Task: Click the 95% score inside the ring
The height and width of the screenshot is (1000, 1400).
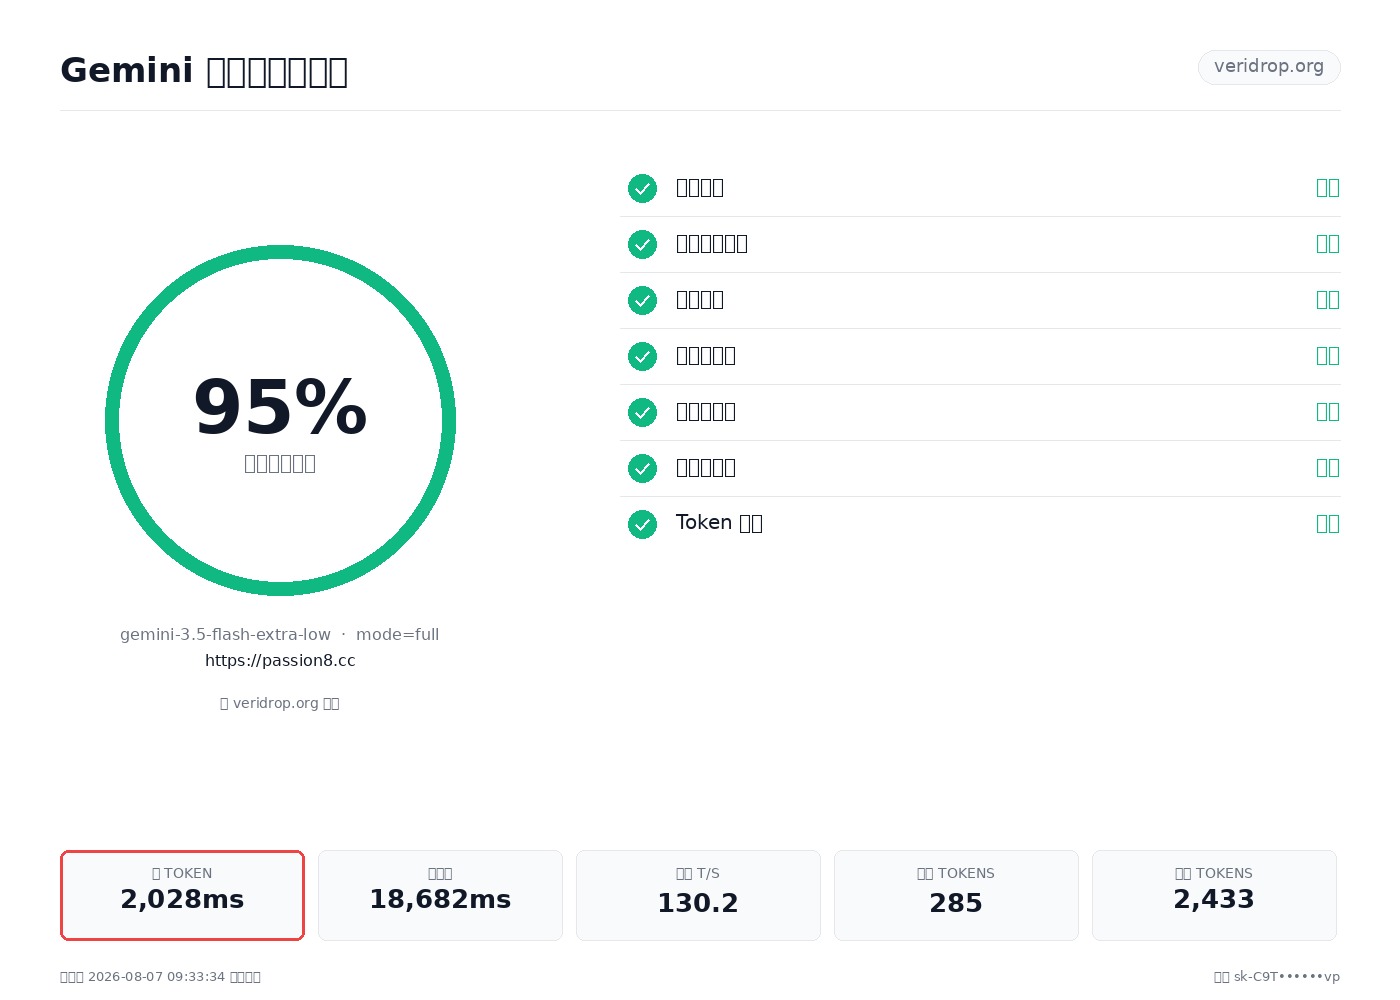Action: [x=280, y=408]
